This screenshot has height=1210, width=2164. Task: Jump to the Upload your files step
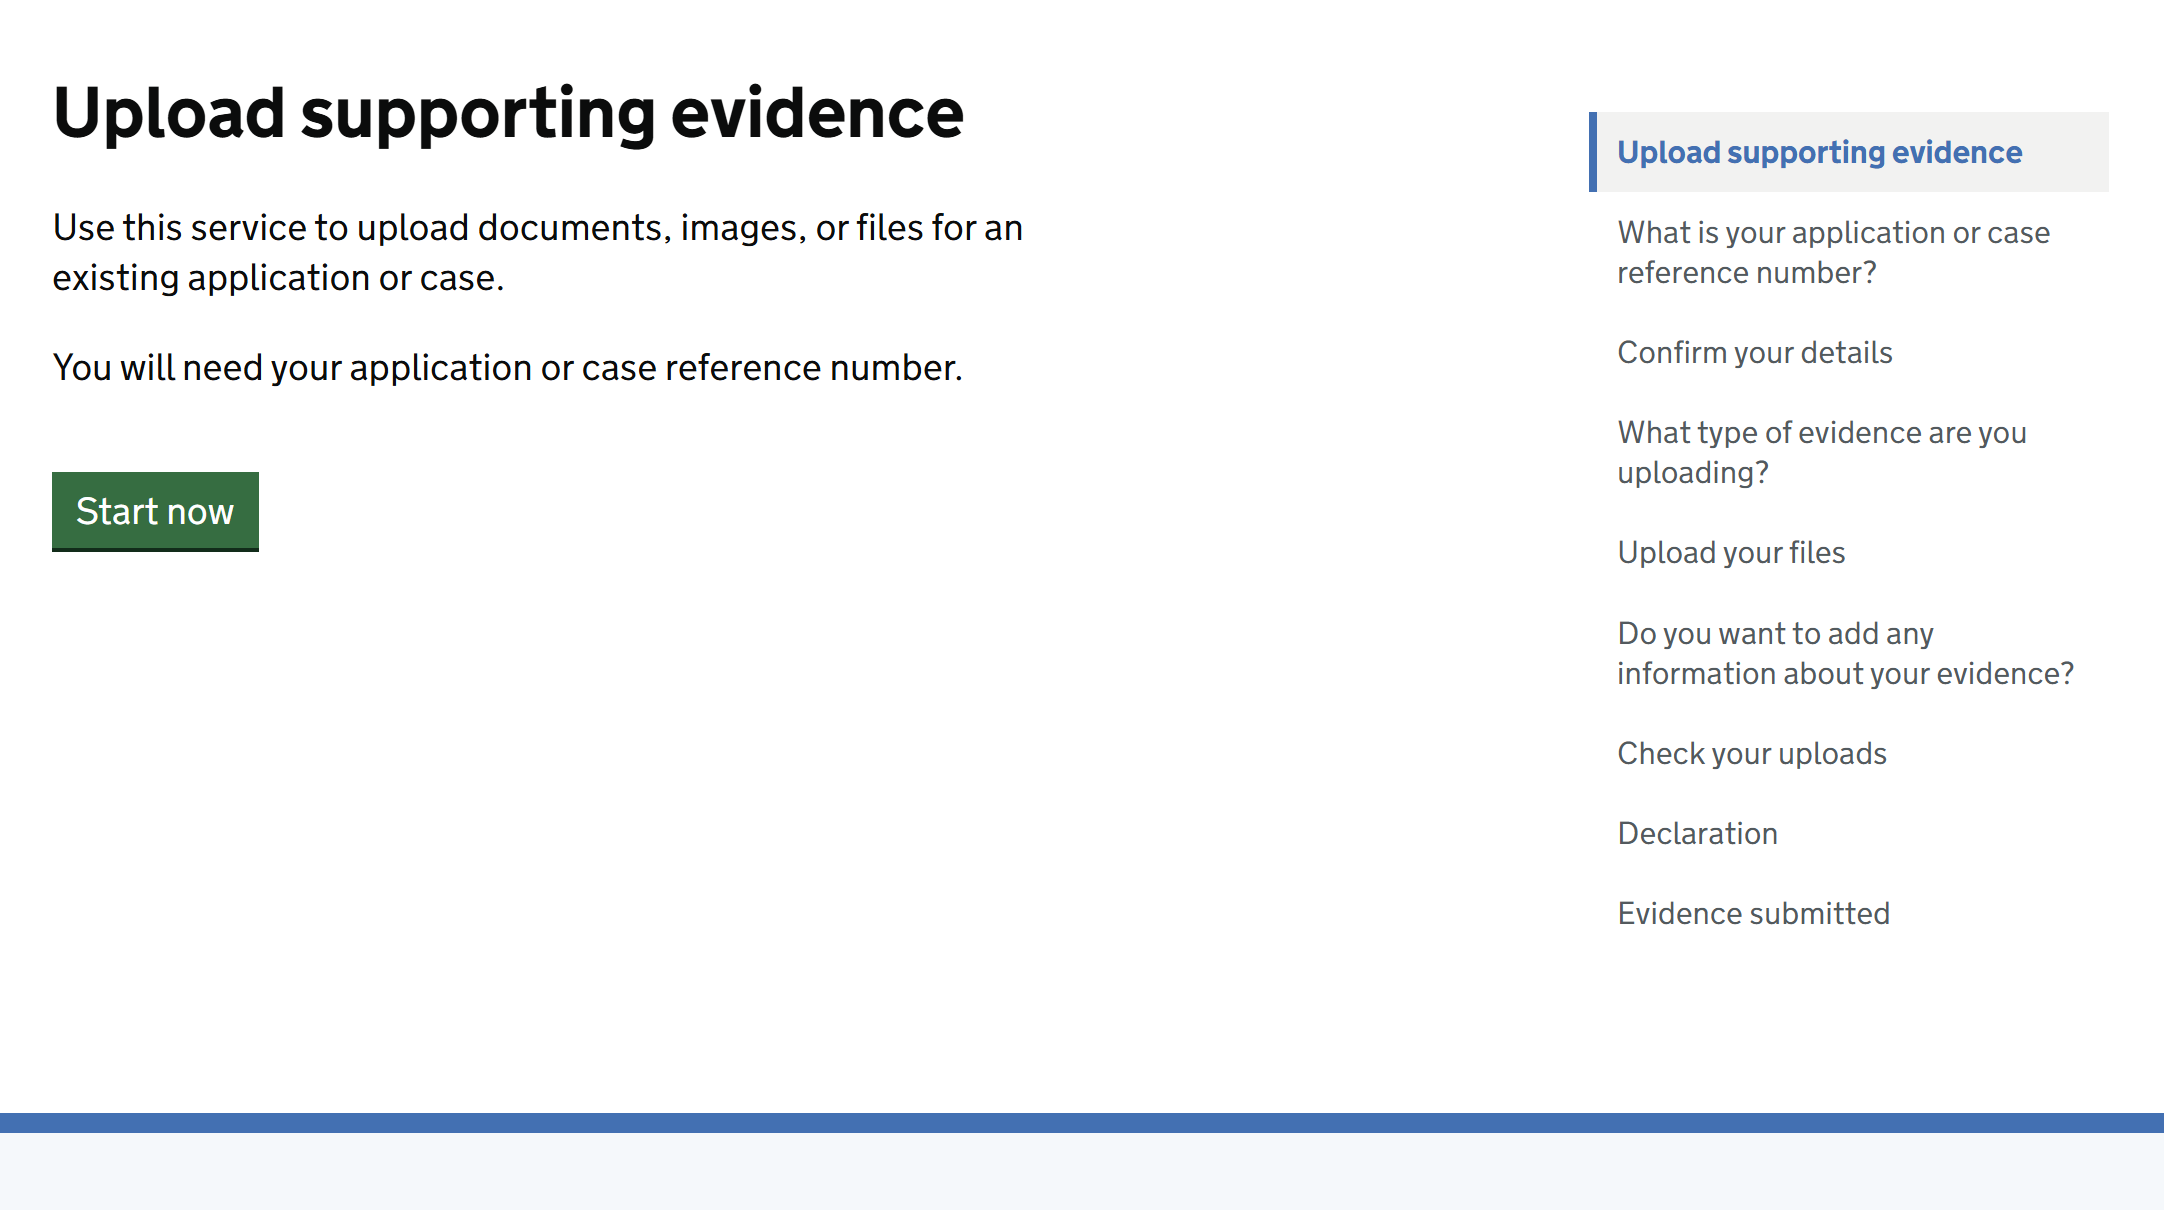[1731, 552]
